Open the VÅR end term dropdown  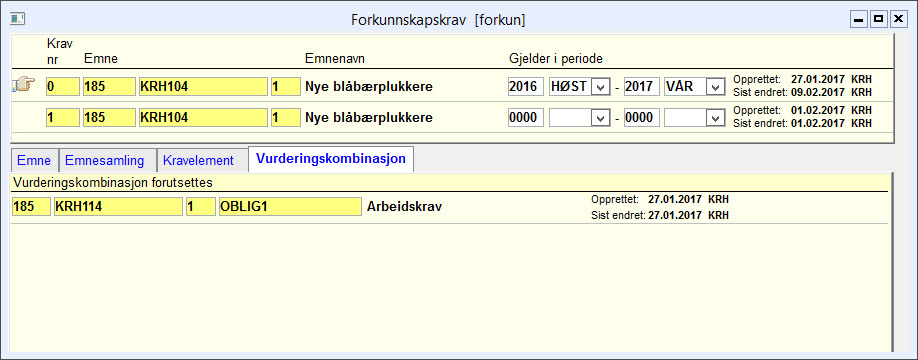tap(715, 87)
